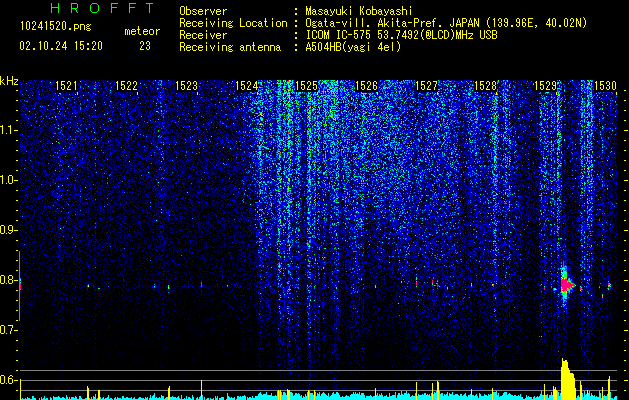629x400 pixels.
Task: Click the kHz axis label
Action: tap(9, 81)
